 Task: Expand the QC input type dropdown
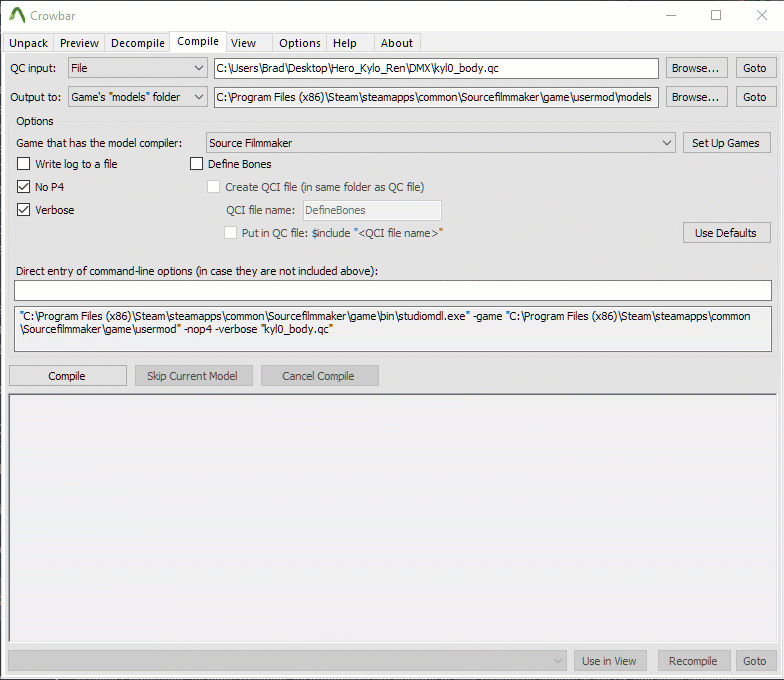(138, 68)
